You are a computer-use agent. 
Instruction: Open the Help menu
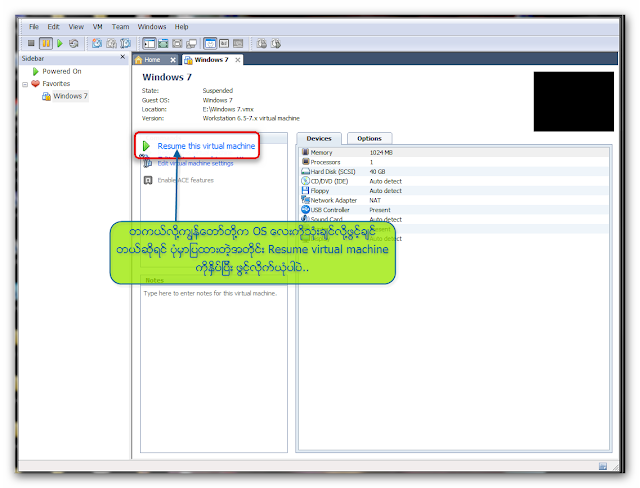[182, 27]
